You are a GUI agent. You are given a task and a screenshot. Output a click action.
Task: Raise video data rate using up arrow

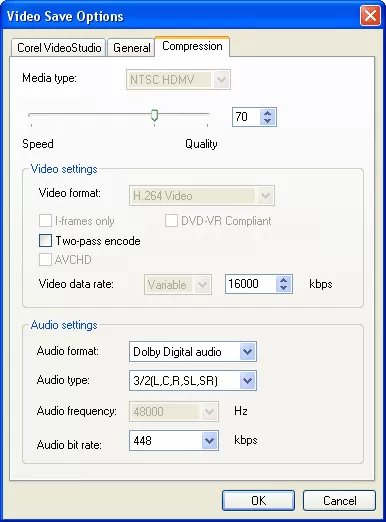[284, 280]
